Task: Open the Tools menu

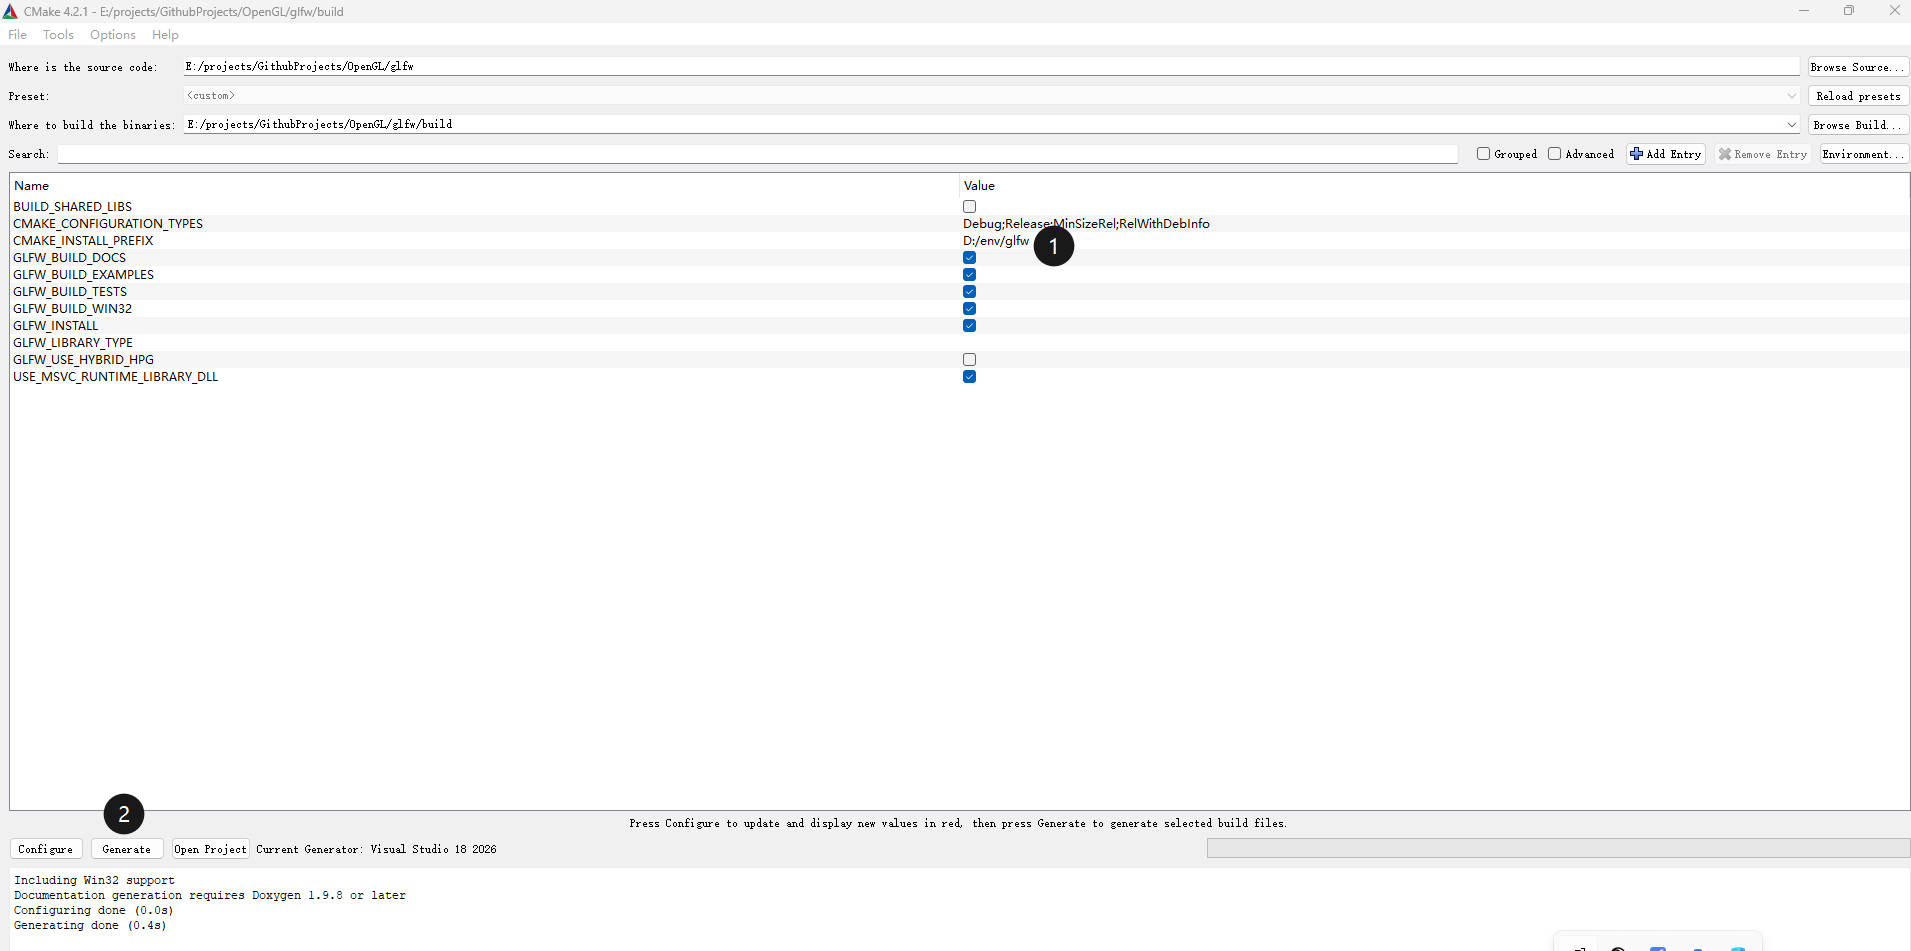Action: (x=58, y=35)
